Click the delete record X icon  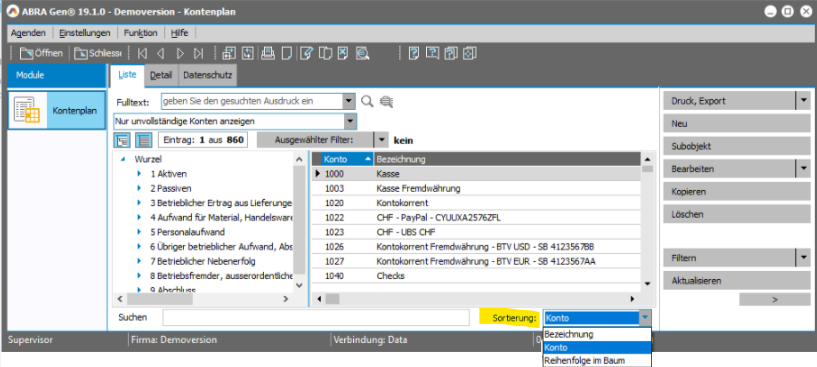click(343, 53)
